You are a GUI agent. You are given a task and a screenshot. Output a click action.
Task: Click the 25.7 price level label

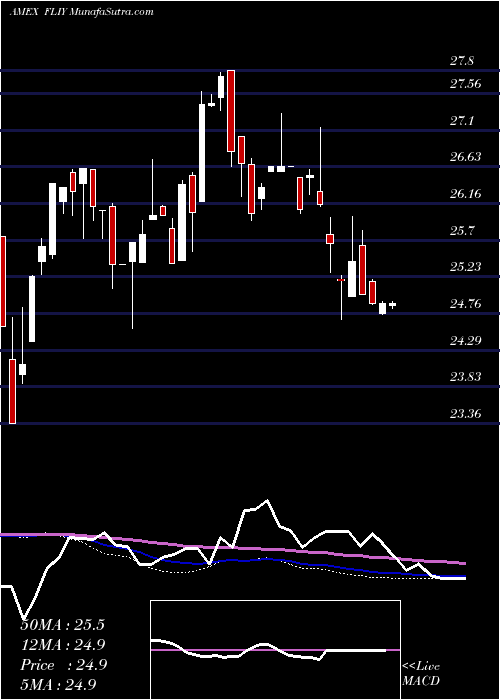(x=462, y=230)
